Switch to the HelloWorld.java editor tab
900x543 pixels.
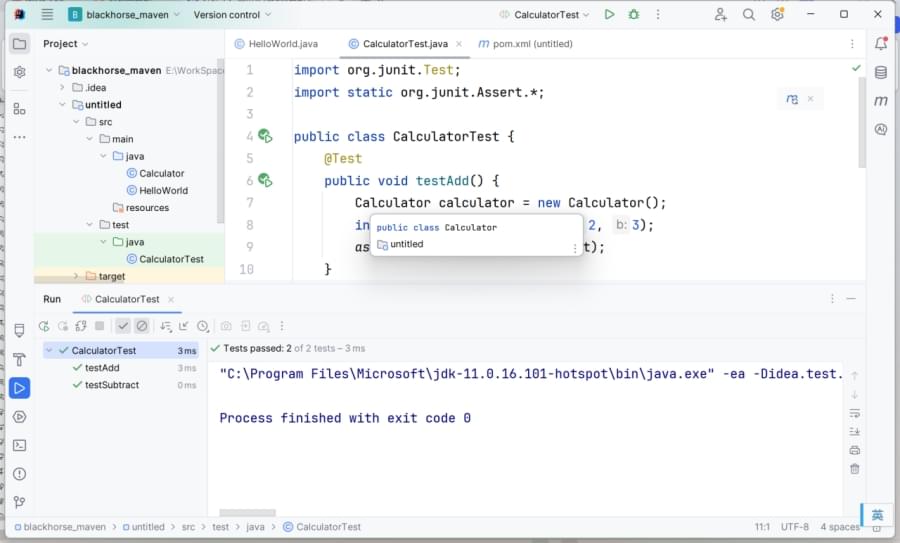pos(275,44)
